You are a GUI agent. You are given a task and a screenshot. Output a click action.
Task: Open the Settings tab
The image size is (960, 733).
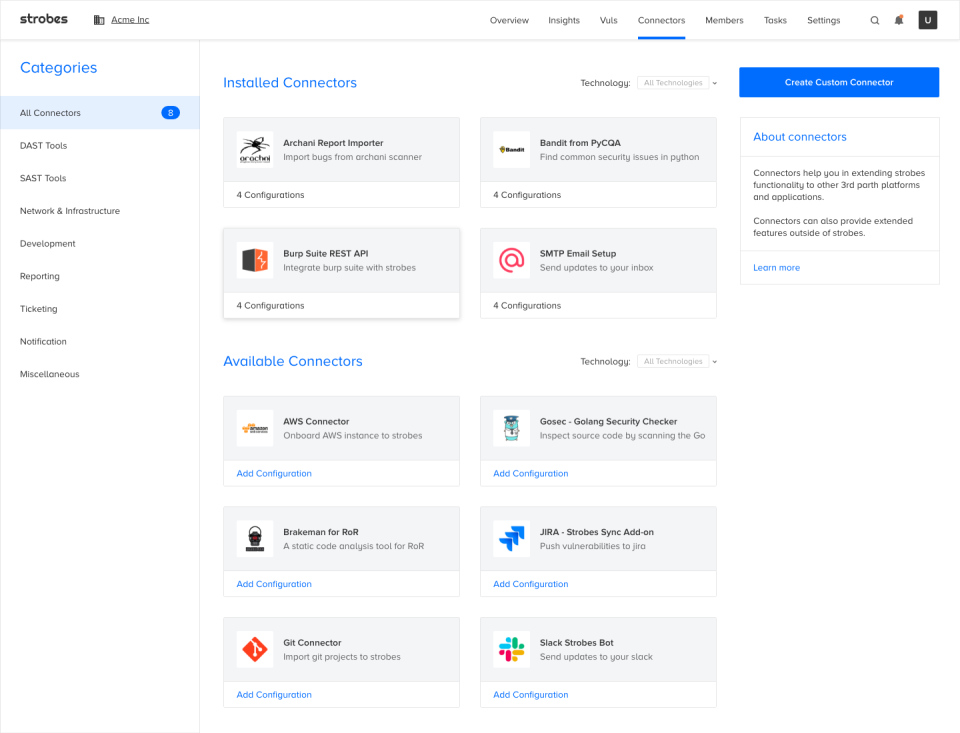click(x=823, y=20)
